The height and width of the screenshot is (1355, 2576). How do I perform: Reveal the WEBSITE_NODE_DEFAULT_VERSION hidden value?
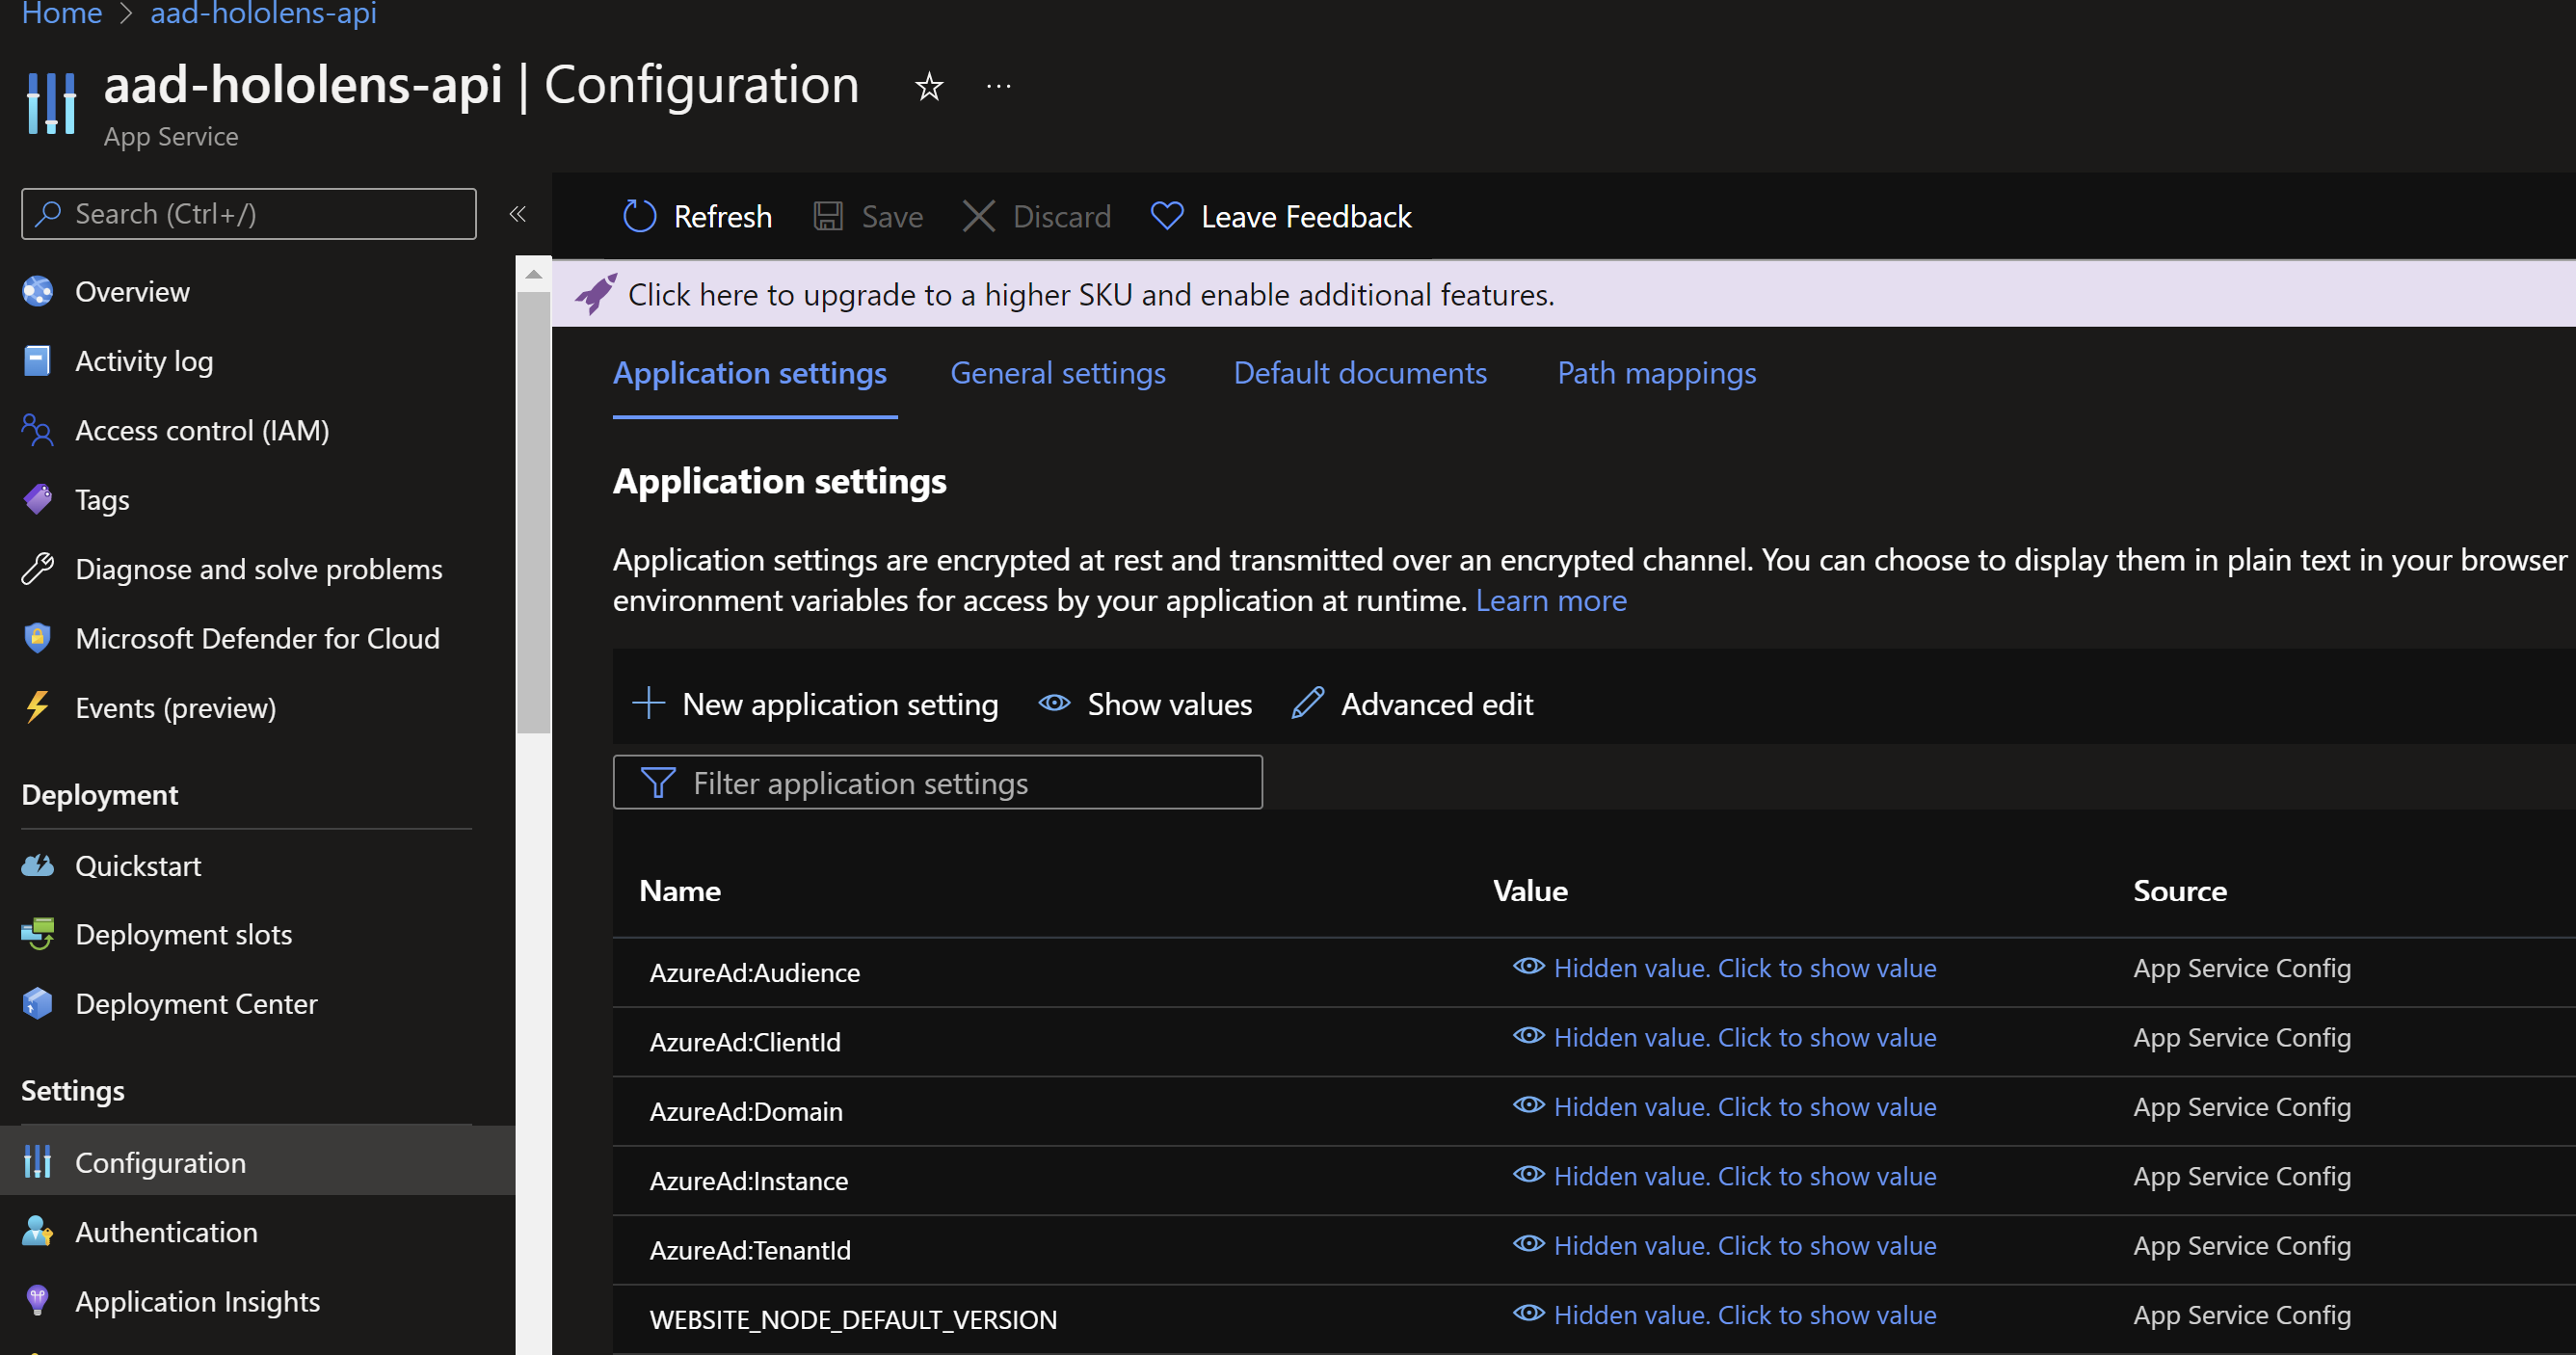1725,1314
